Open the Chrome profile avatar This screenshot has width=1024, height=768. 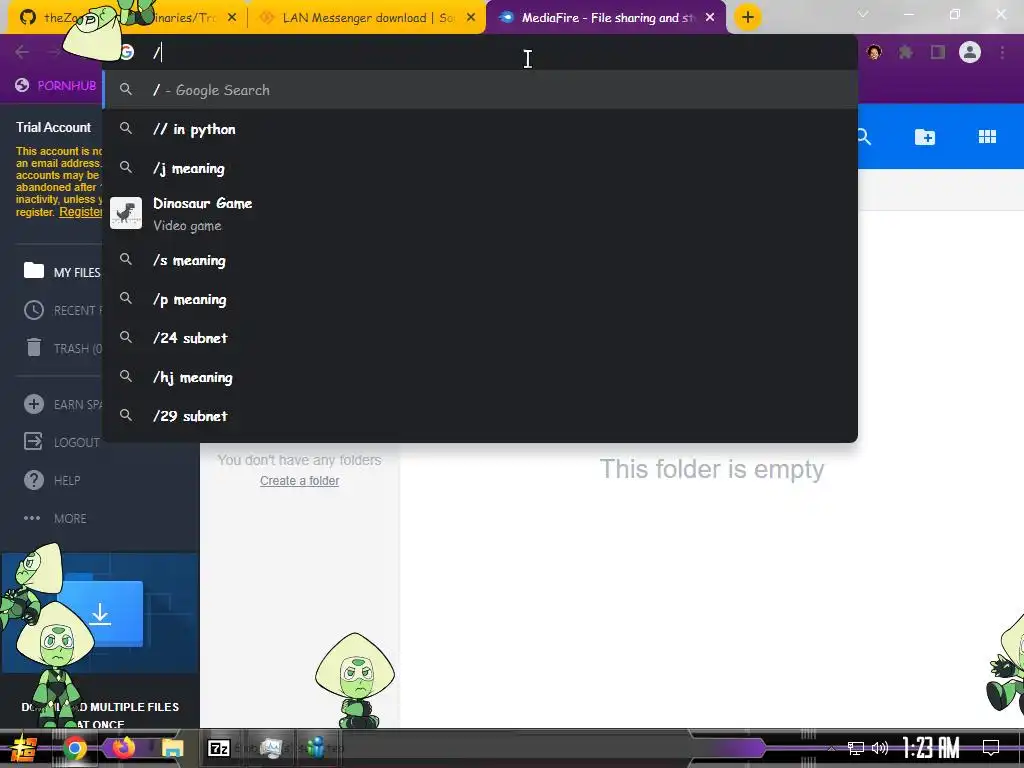pos(970,52)
